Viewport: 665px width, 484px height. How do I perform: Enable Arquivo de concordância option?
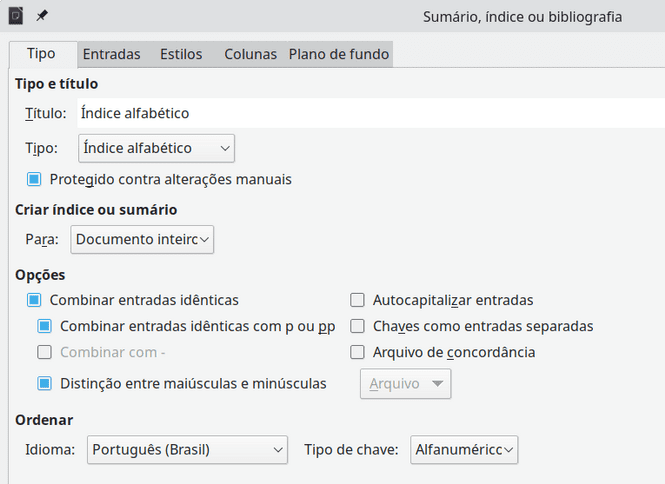click(x=357, y=352)
